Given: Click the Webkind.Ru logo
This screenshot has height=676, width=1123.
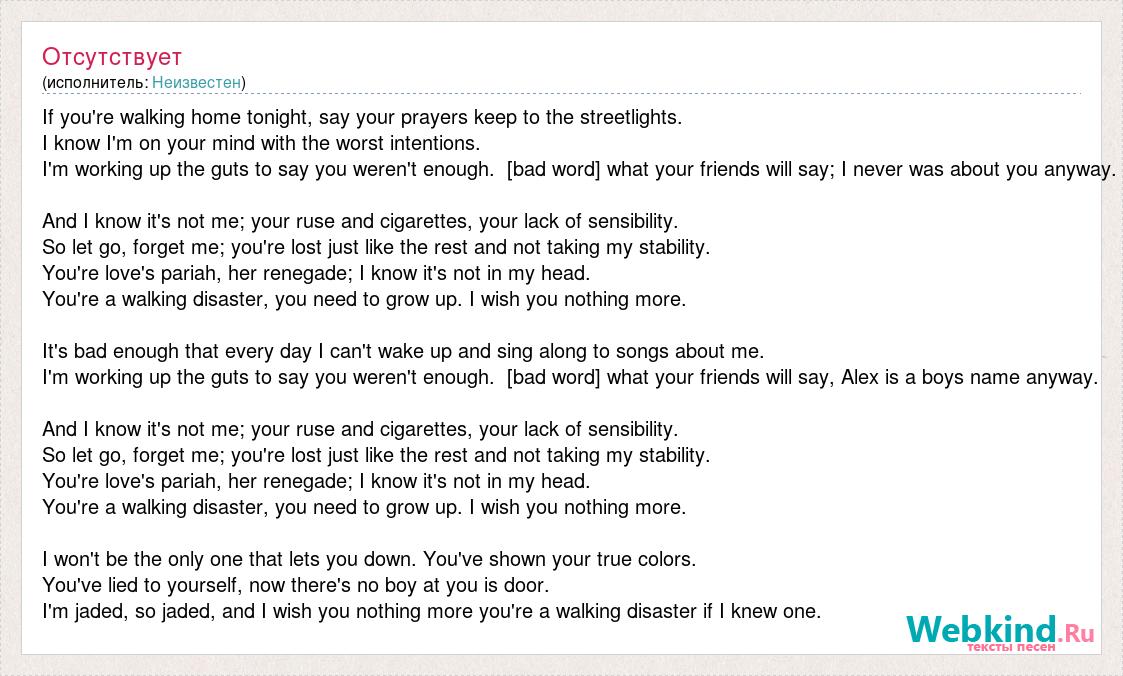Looking at the screenshot, I should [x=1000, y=632].
